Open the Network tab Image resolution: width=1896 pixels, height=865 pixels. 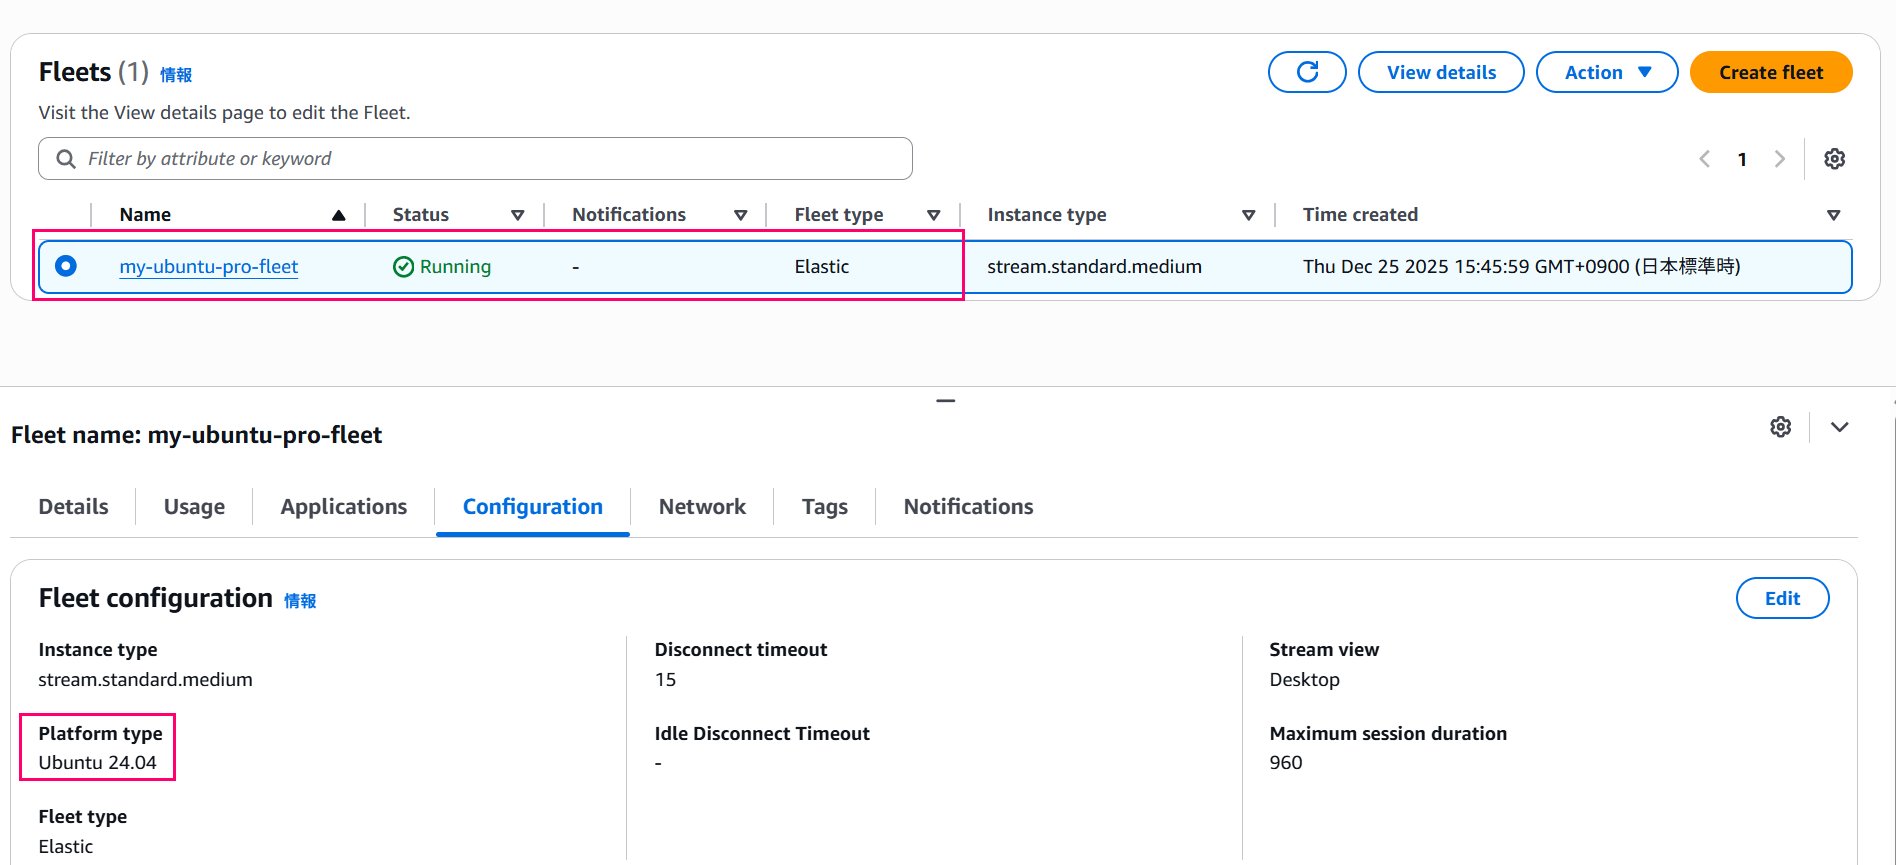[x=702, y=506]
